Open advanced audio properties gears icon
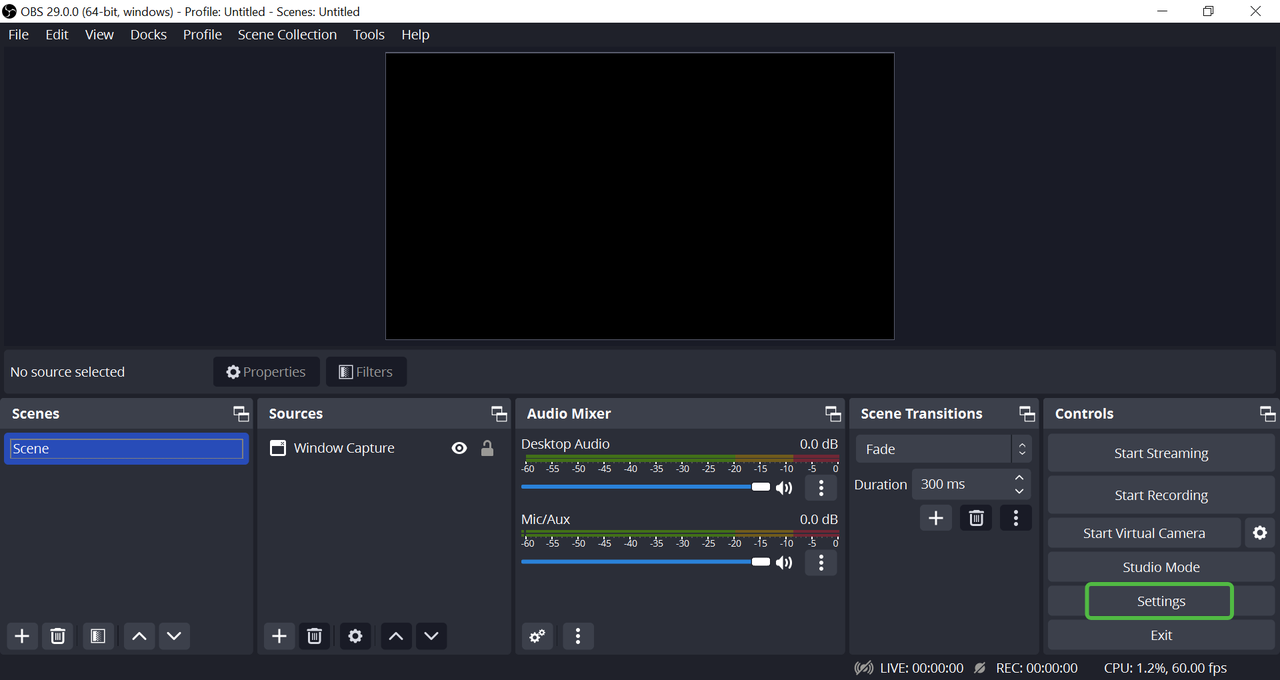This screenshot has width=1280, height=680. [x=538, y=636]
